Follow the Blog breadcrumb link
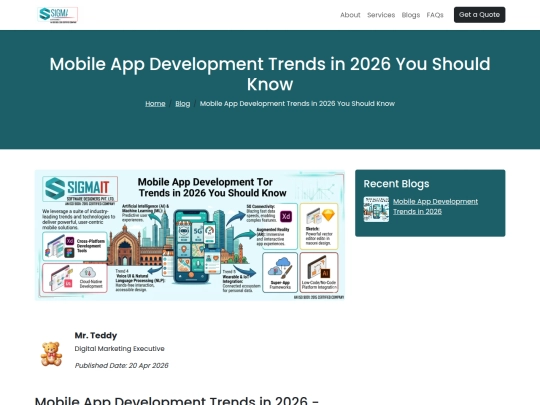 pyautogui.click(x=183, y=103)
